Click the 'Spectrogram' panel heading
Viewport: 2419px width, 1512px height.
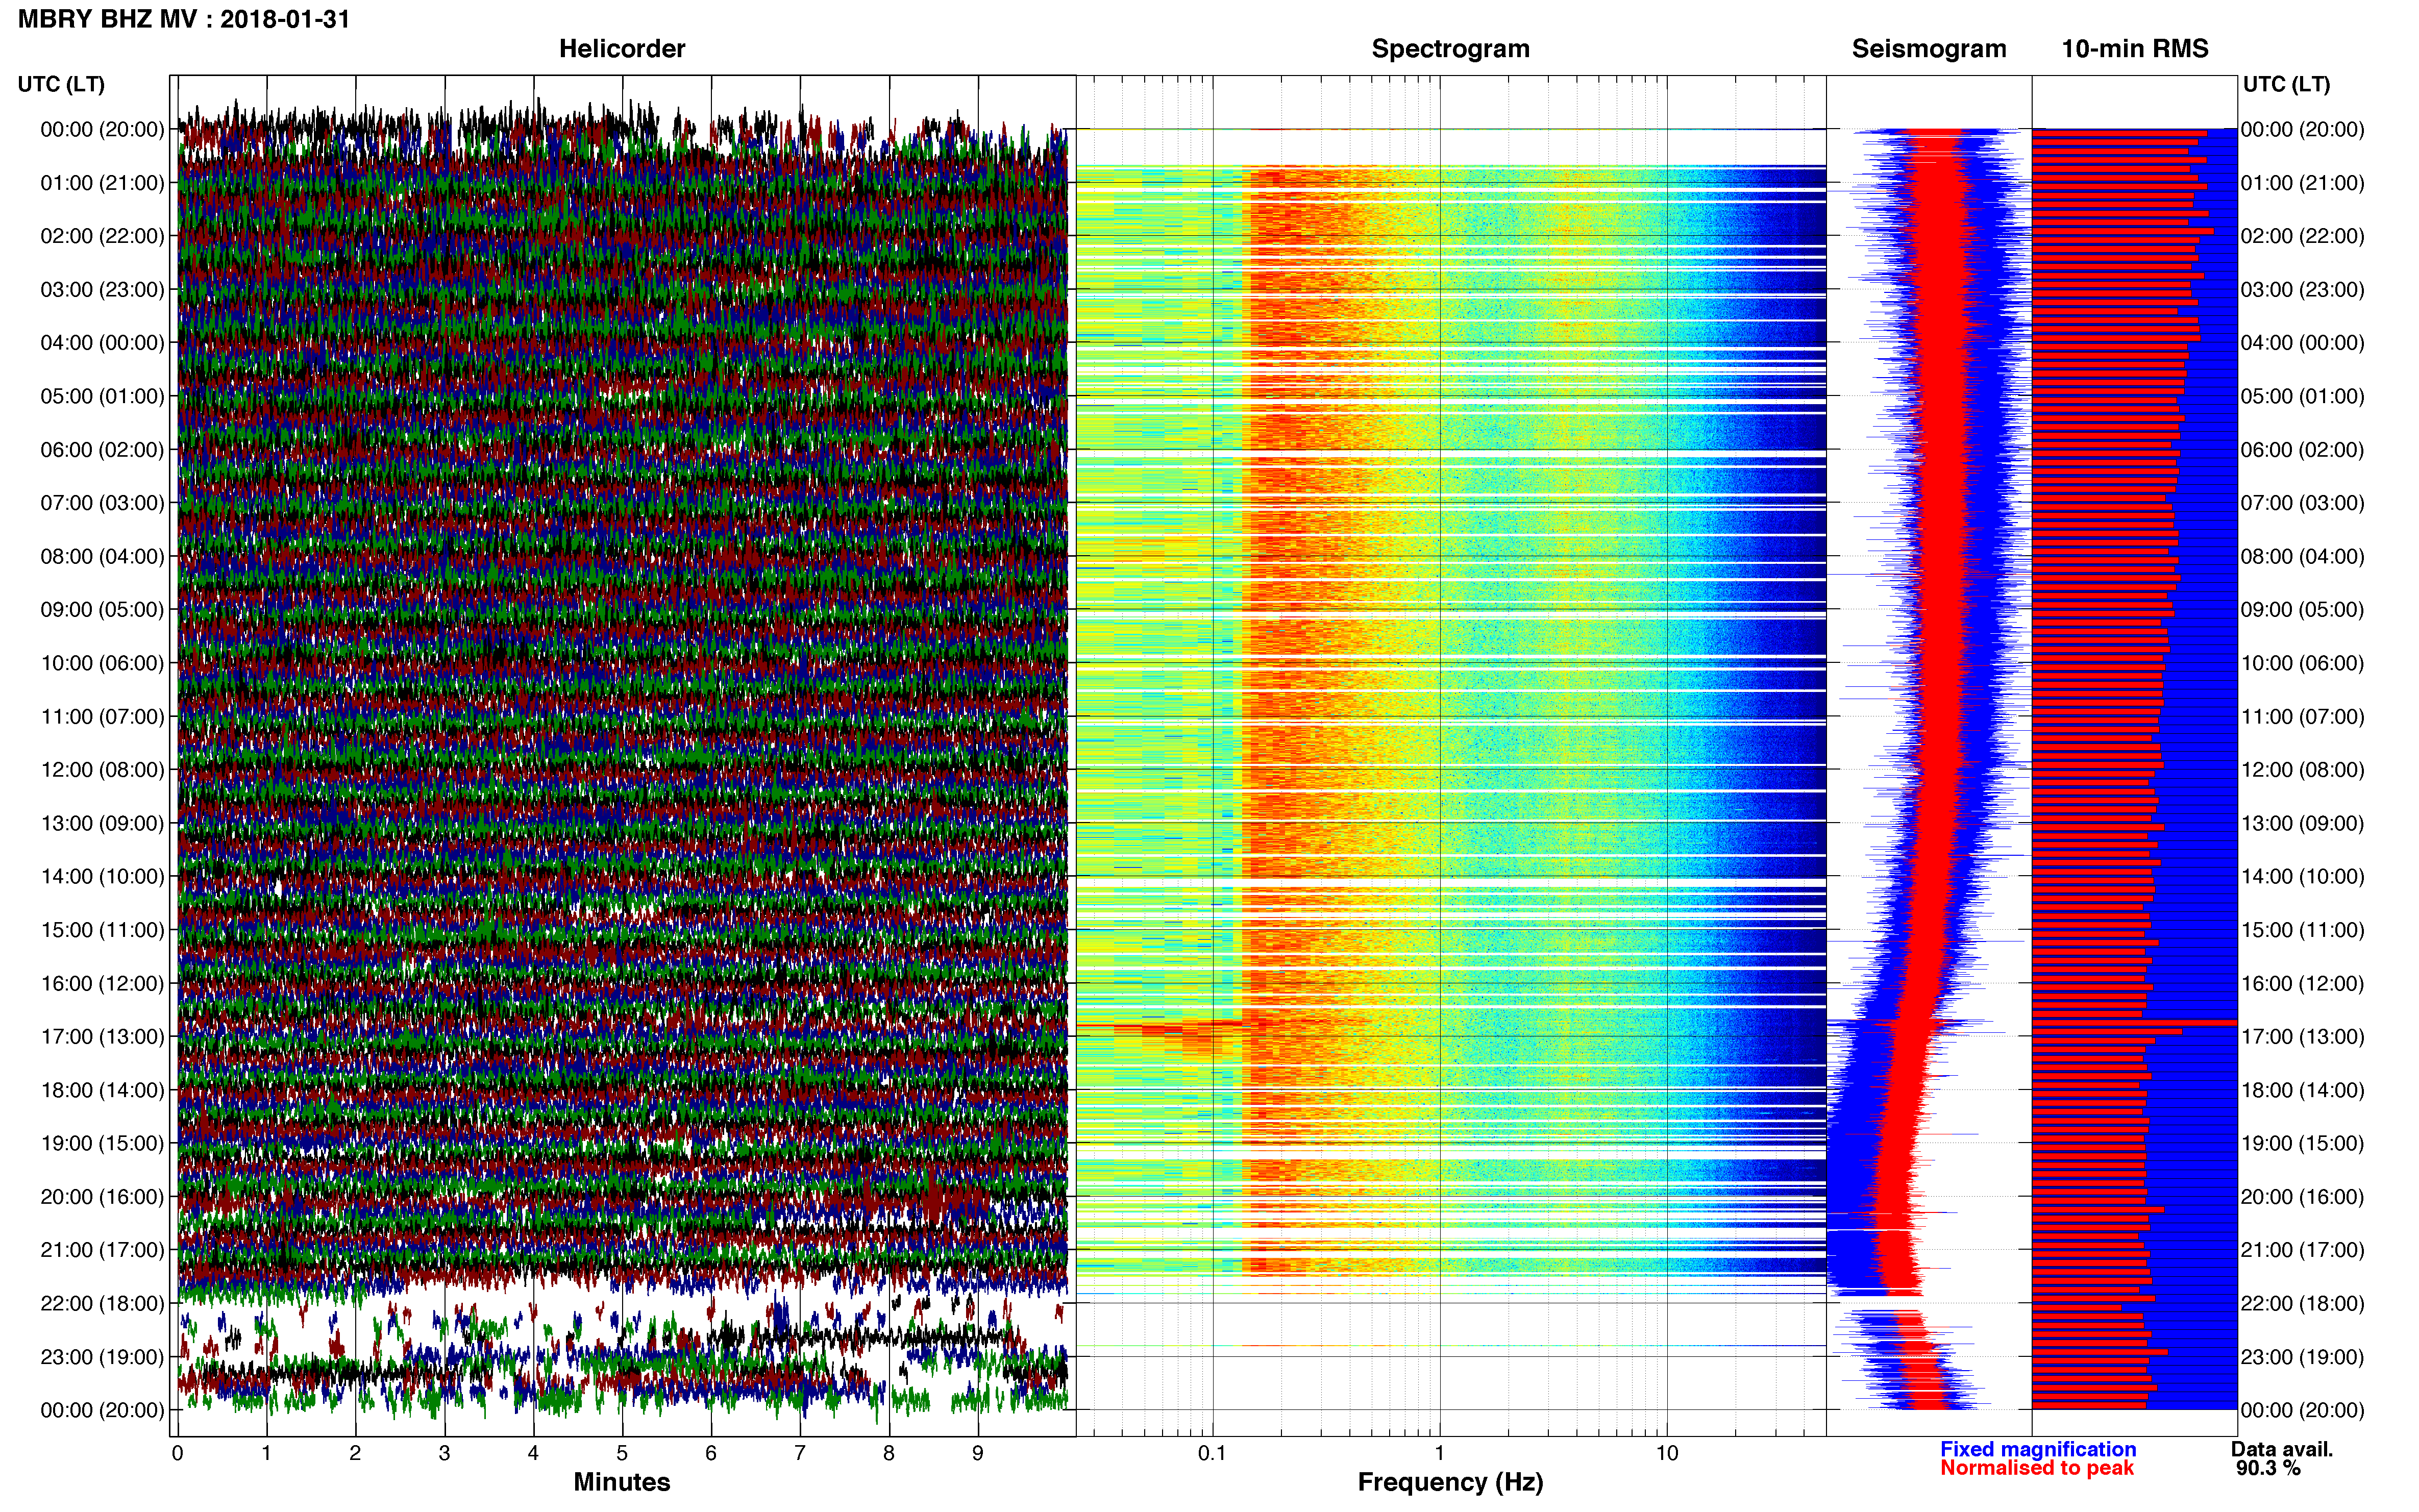click(x=1450, y=49)
